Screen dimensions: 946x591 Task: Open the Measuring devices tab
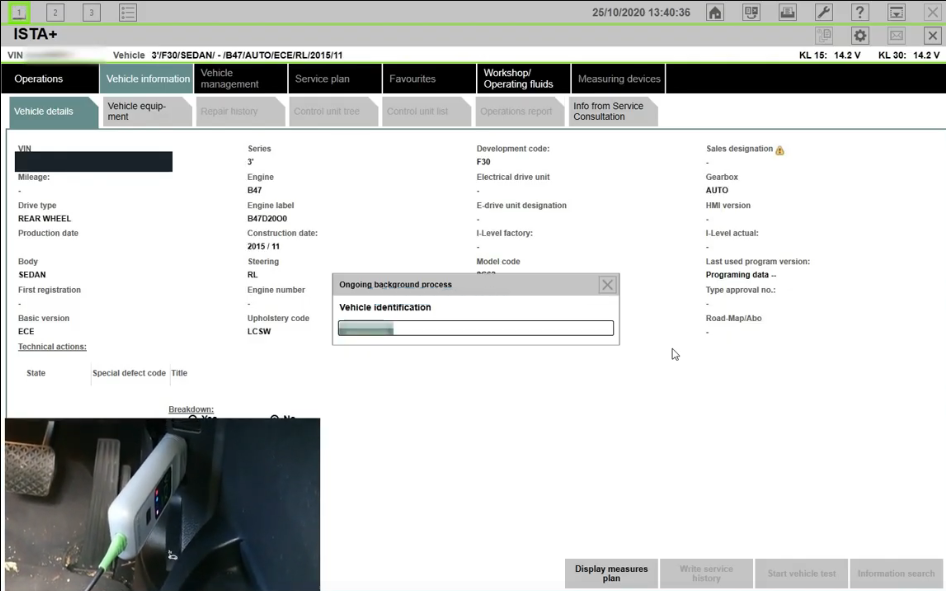(618, 78)
